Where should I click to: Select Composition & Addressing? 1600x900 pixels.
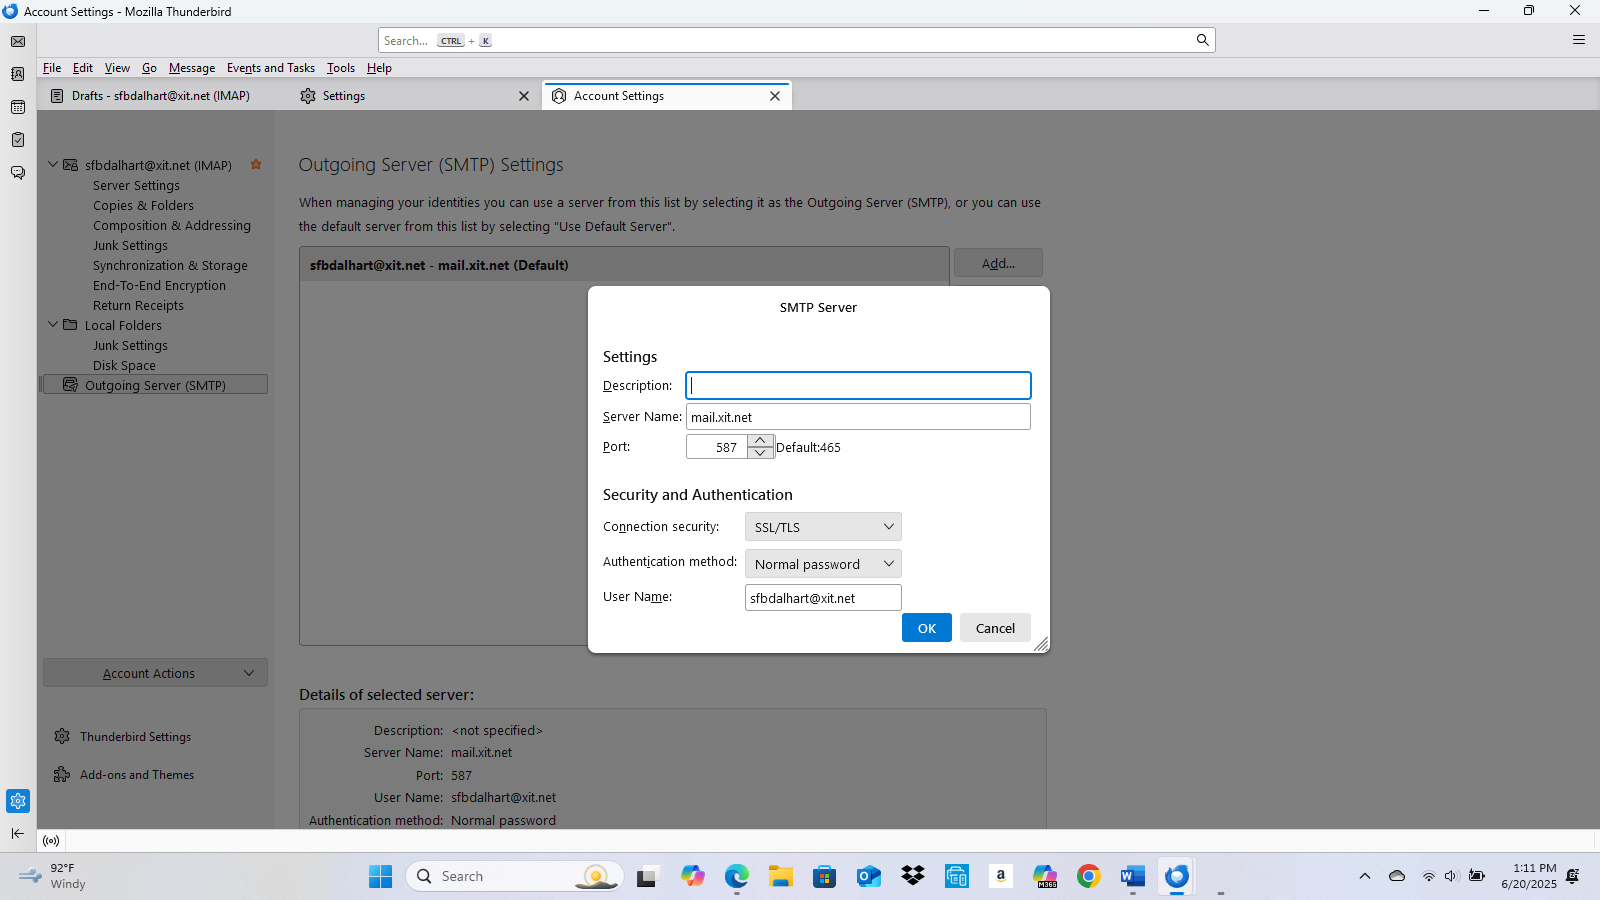[172, 225]
